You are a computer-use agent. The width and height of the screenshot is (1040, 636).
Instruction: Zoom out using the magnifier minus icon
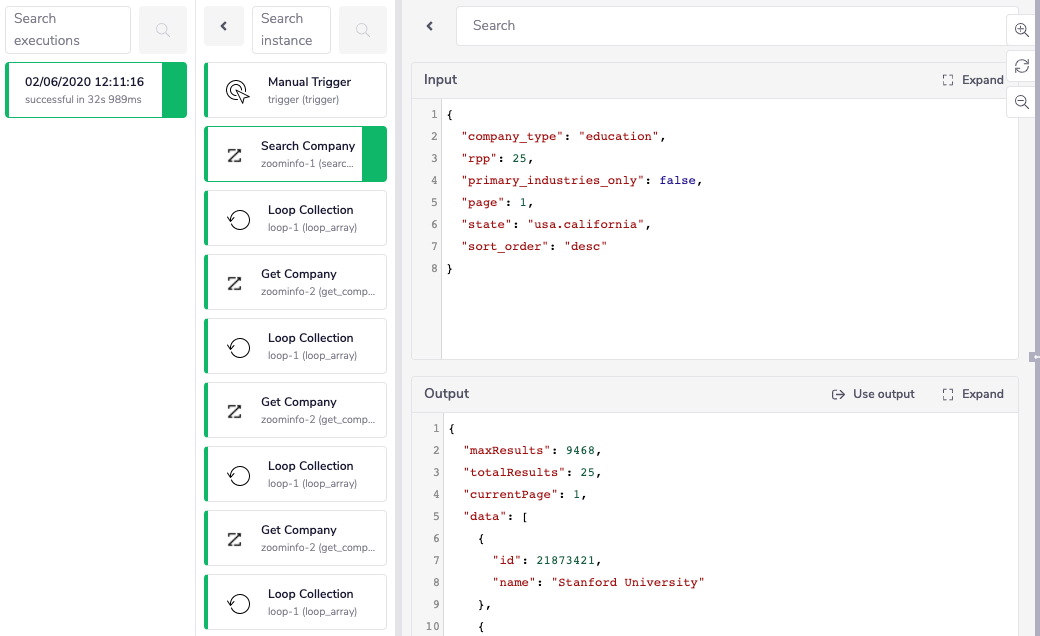tap(1021, 102)
